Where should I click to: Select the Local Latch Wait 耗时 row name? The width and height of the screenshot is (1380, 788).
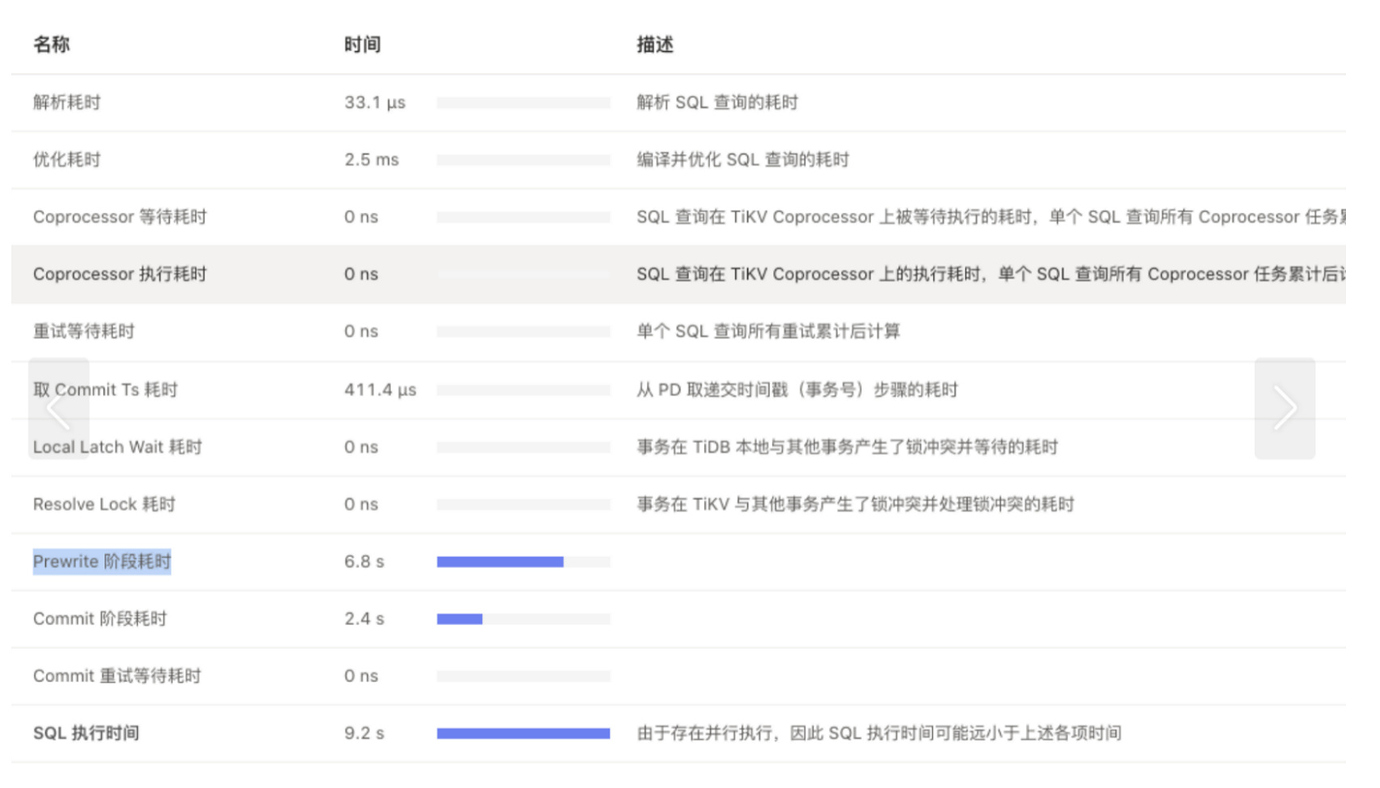(118, 446)
